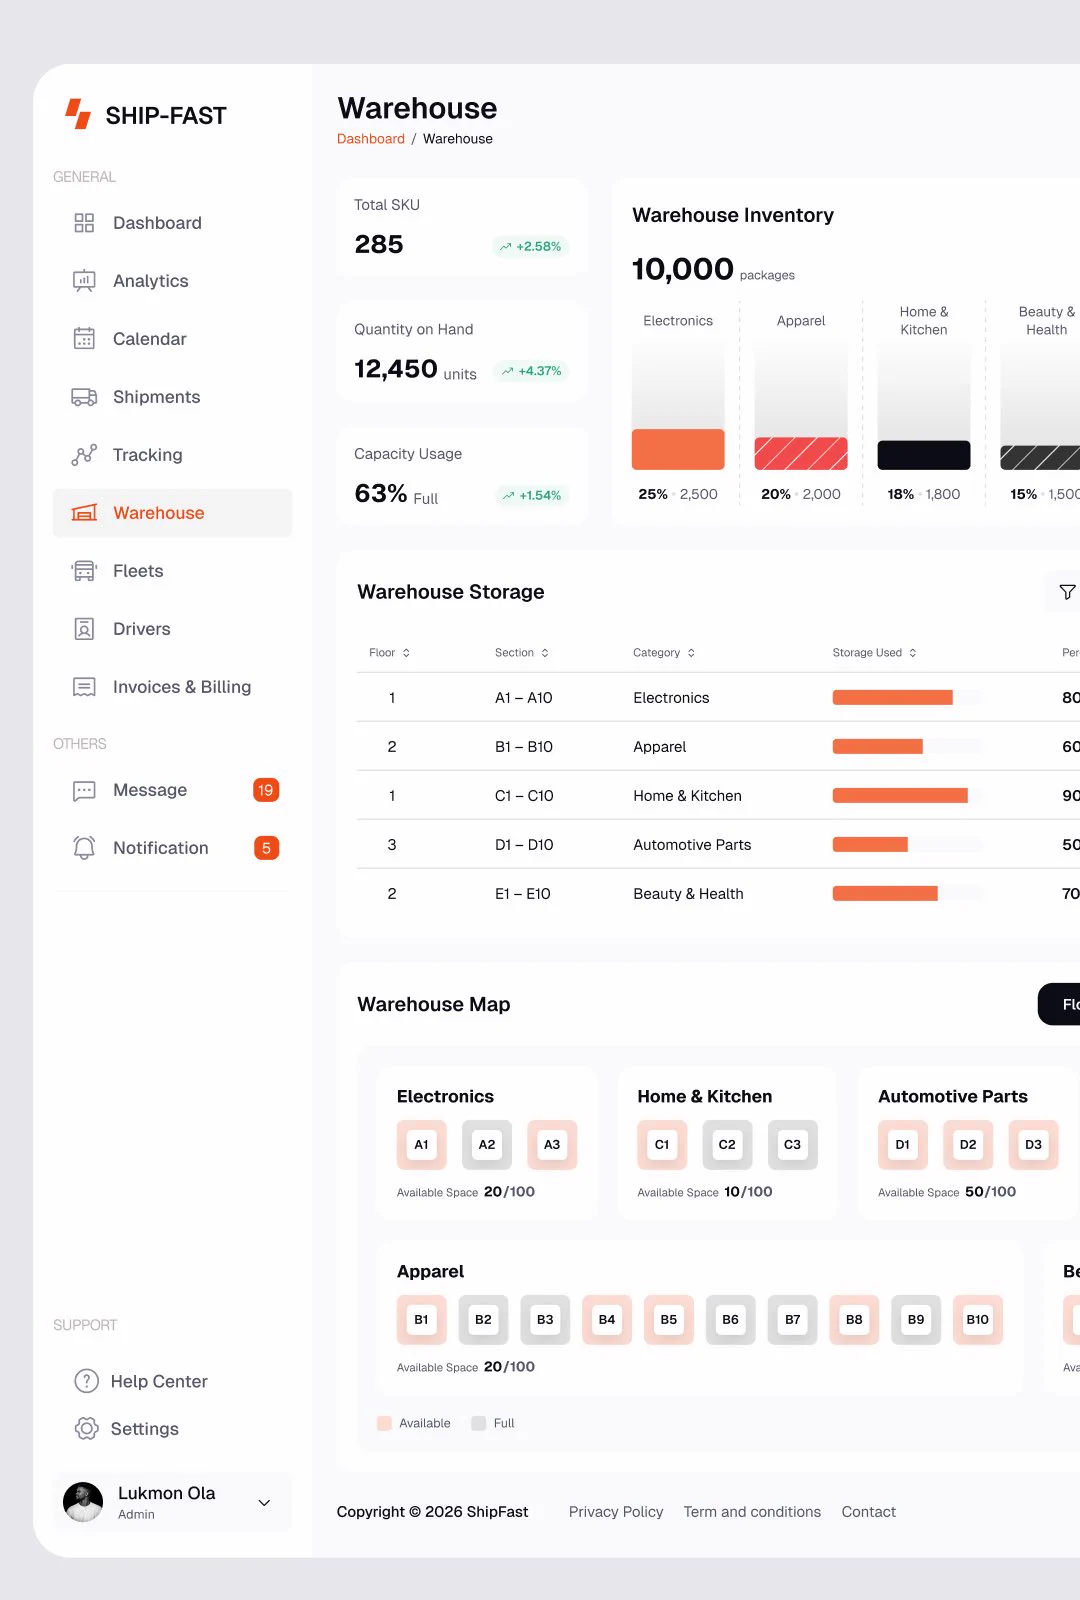Open Tracking menu item

pos(172,455)
